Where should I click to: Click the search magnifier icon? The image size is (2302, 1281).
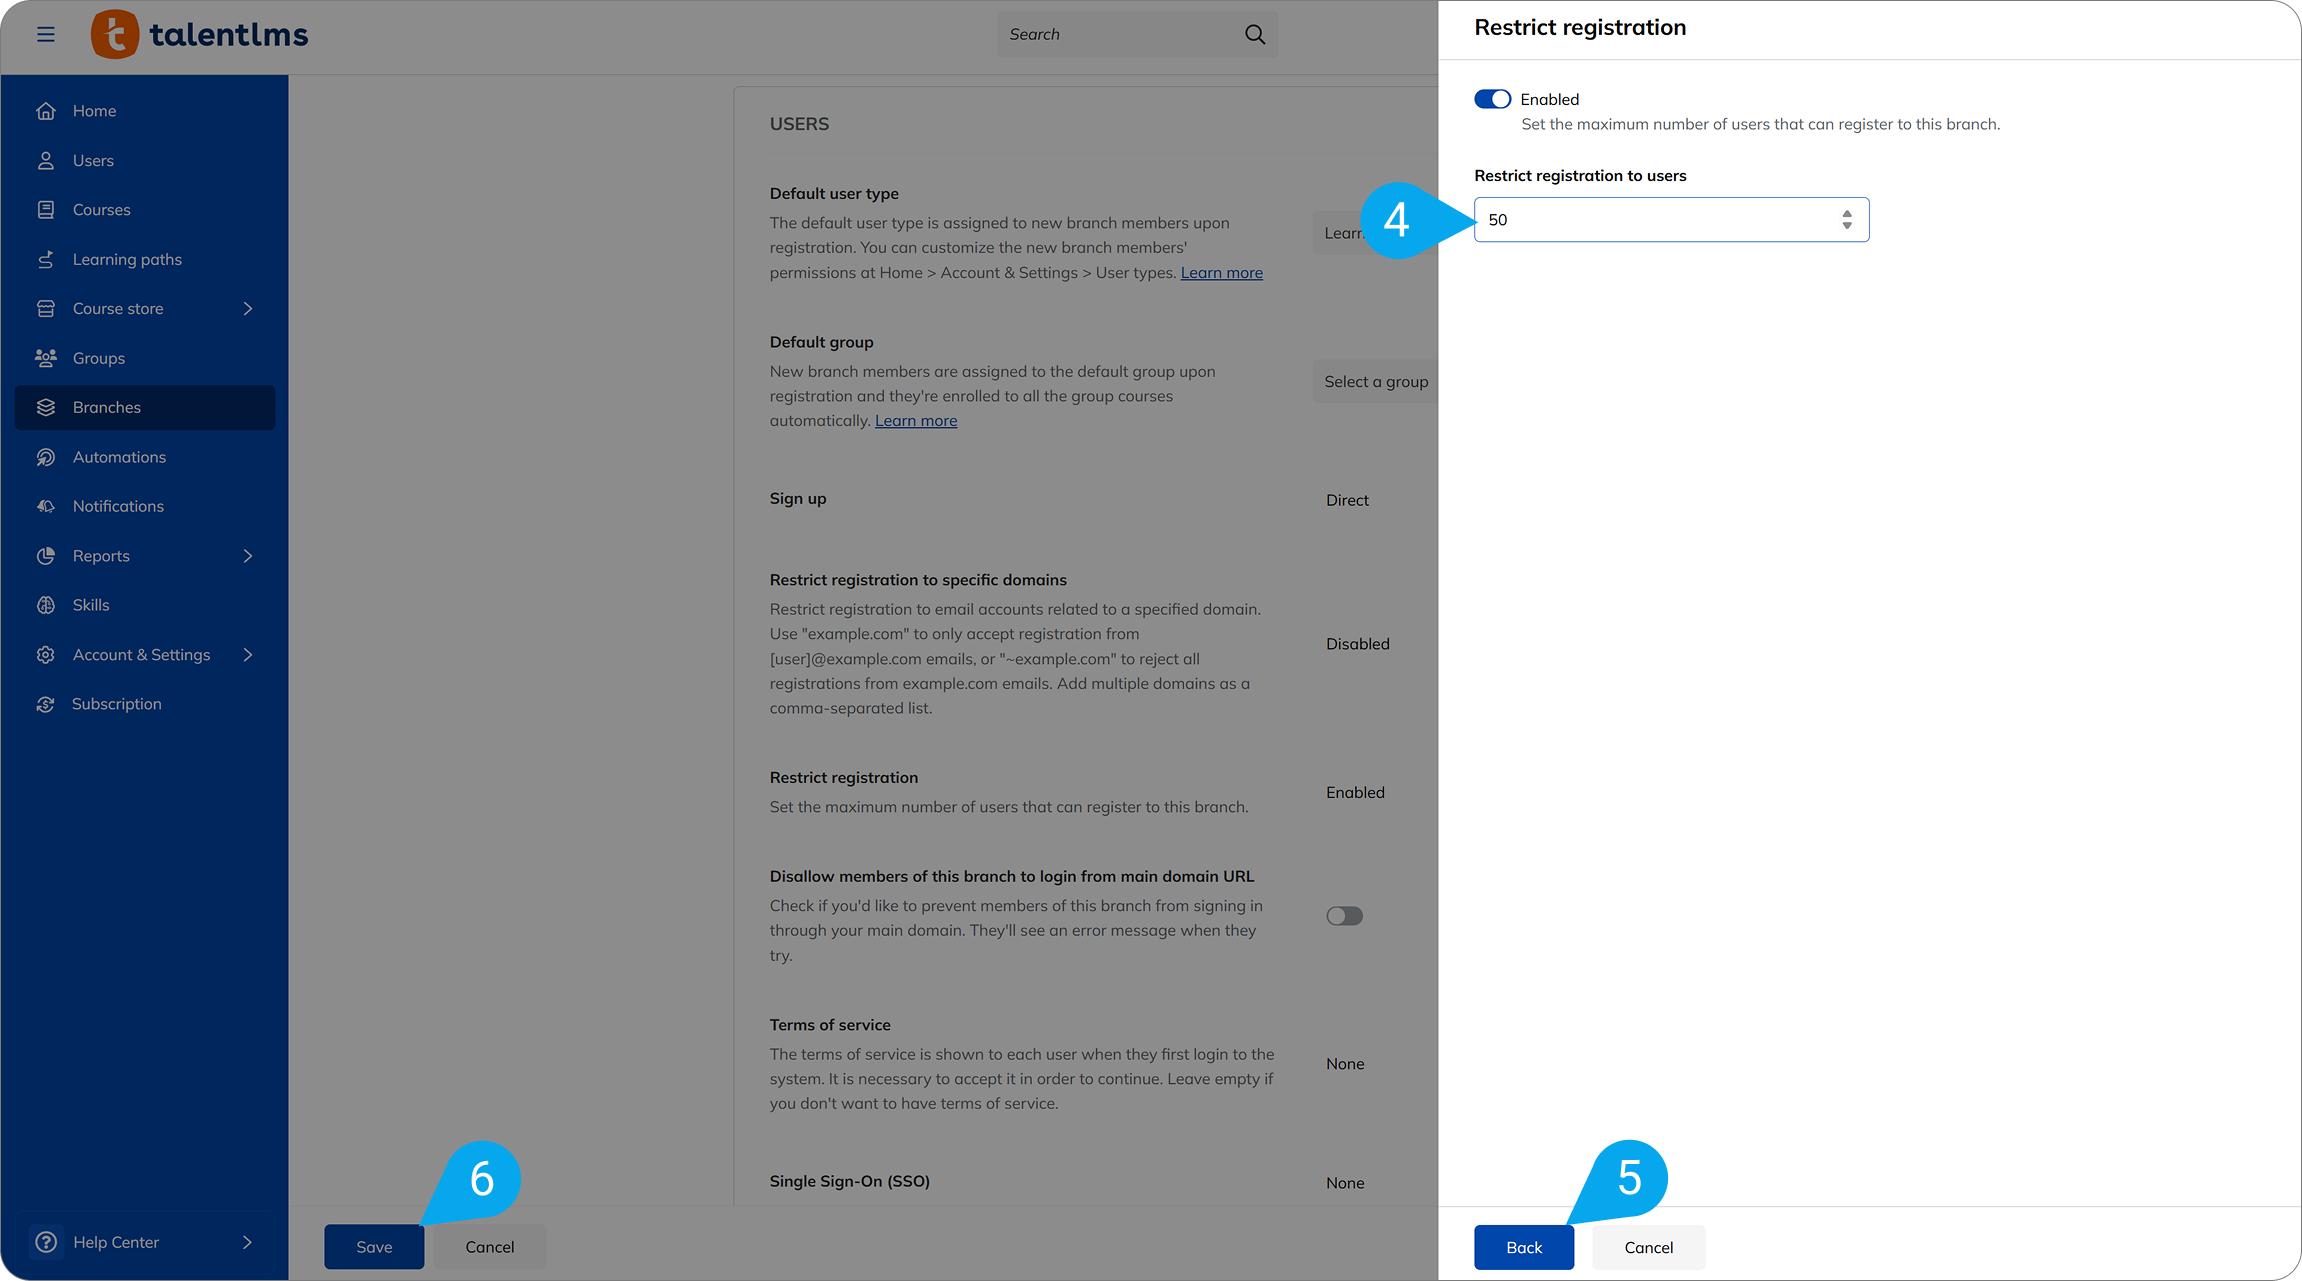(x=1255, y=33)
